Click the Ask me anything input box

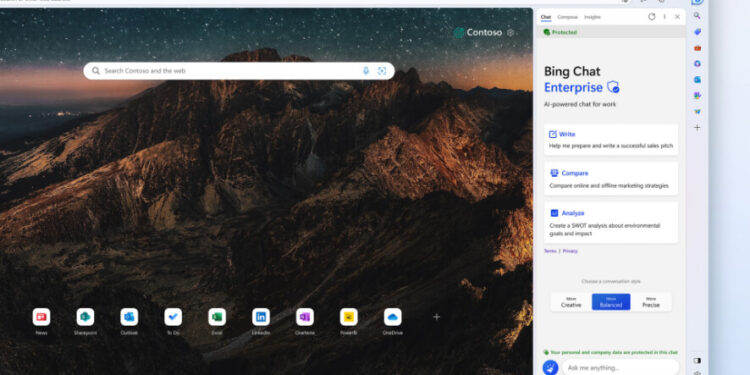(x=620, y=367)
